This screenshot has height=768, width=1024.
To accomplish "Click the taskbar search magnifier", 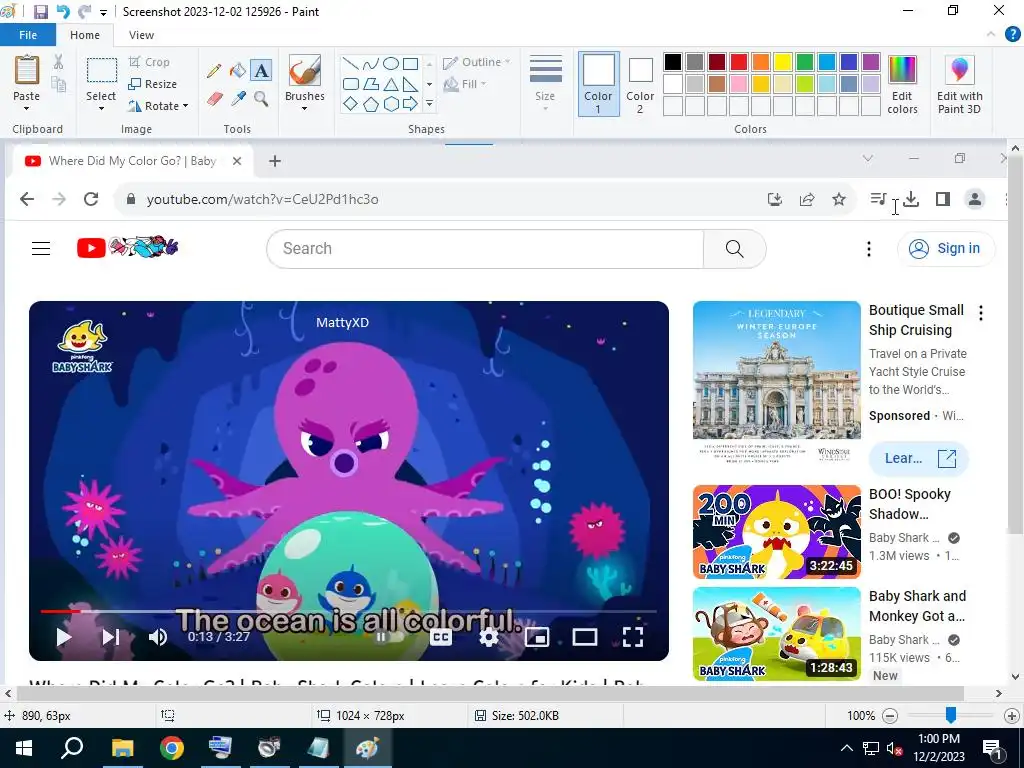I will coord(72,748).
